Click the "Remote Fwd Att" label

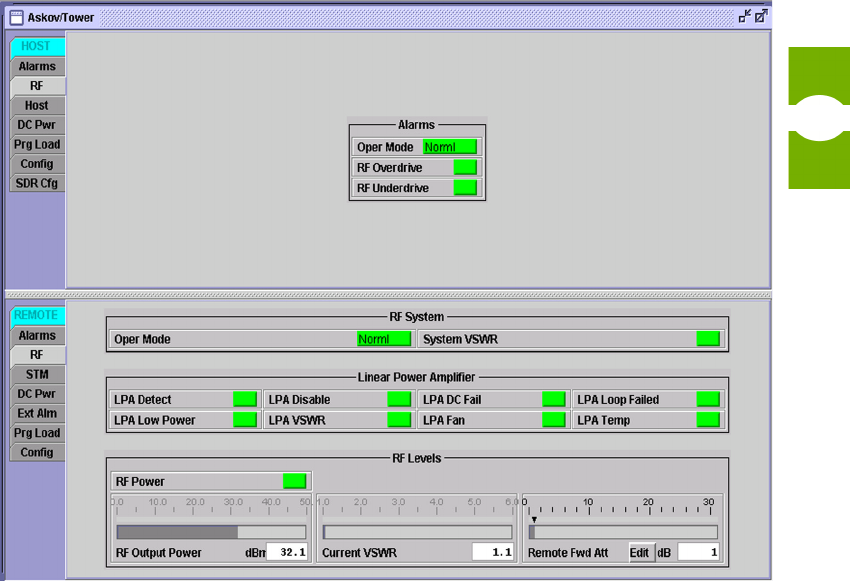(568, 553)
